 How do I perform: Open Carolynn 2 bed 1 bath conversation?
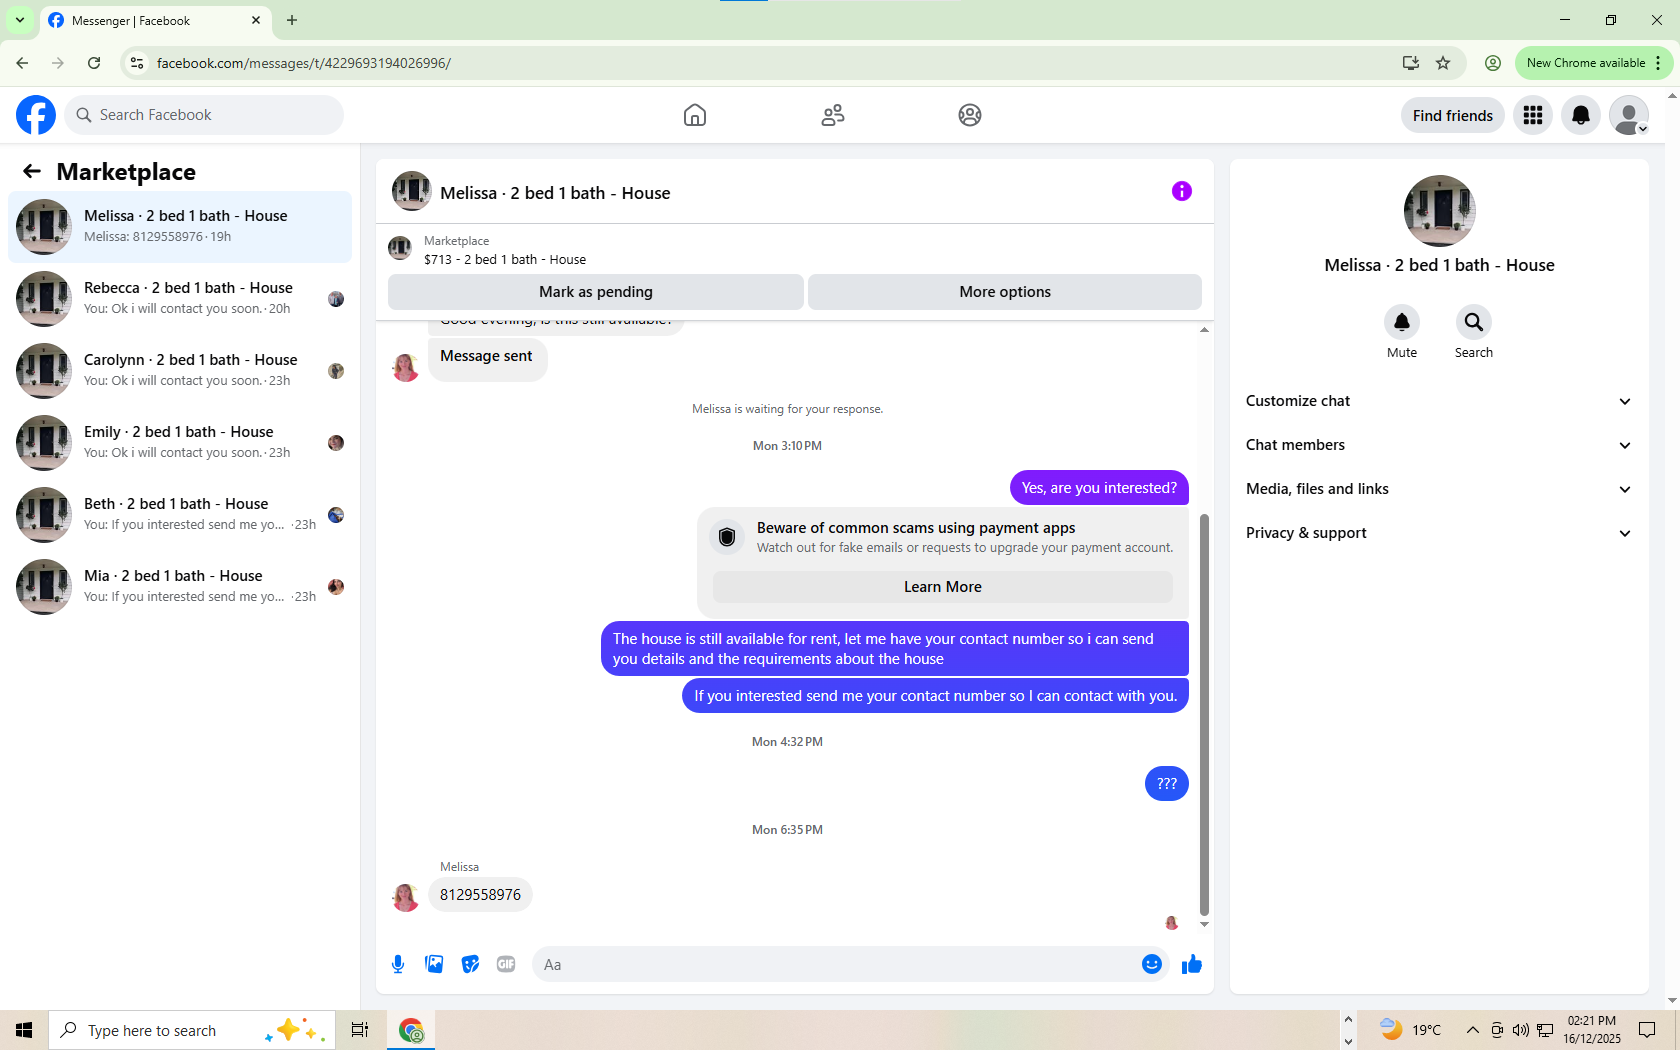[180, 371]
